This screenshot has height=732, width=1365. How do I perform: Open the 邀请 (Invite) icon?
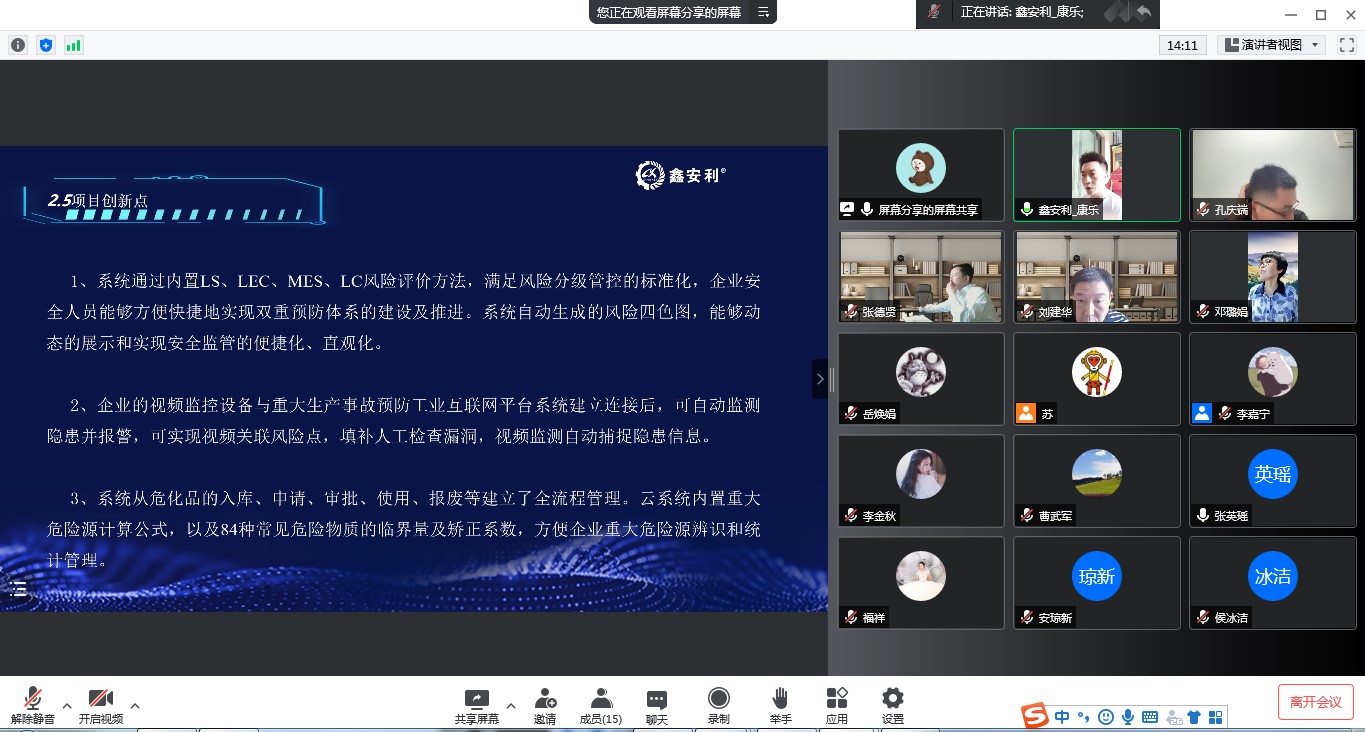pos(545,699)
